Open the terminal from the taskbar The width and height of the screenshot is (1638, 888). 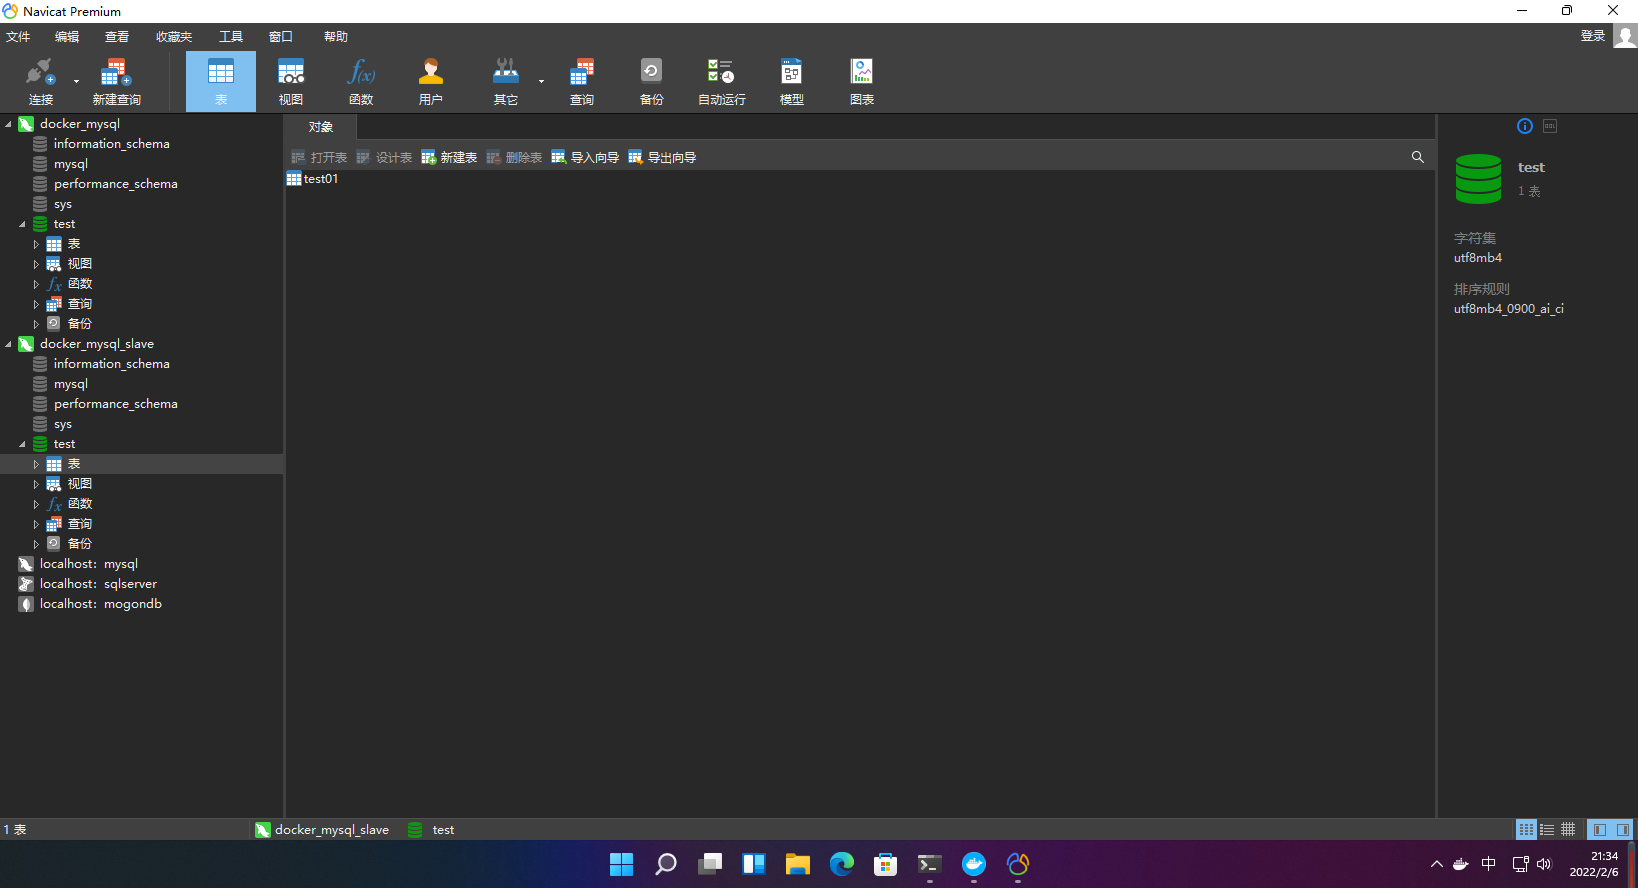pos(930,864)
